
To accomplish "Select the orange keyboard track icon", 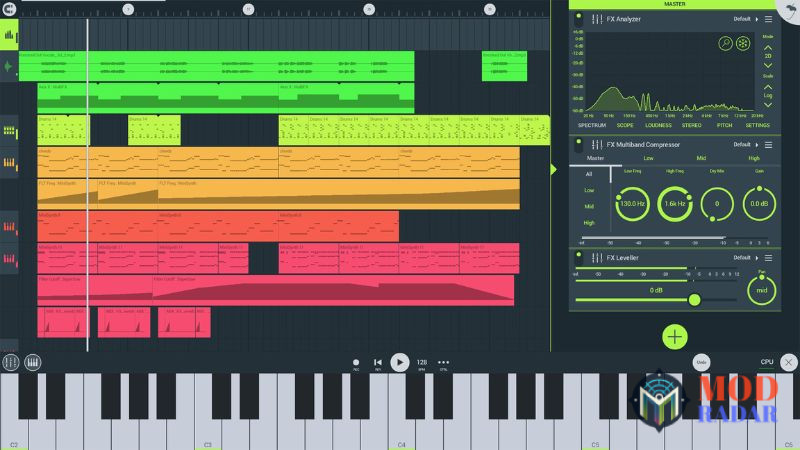I will pyautogui.click(x=9, y=163).
